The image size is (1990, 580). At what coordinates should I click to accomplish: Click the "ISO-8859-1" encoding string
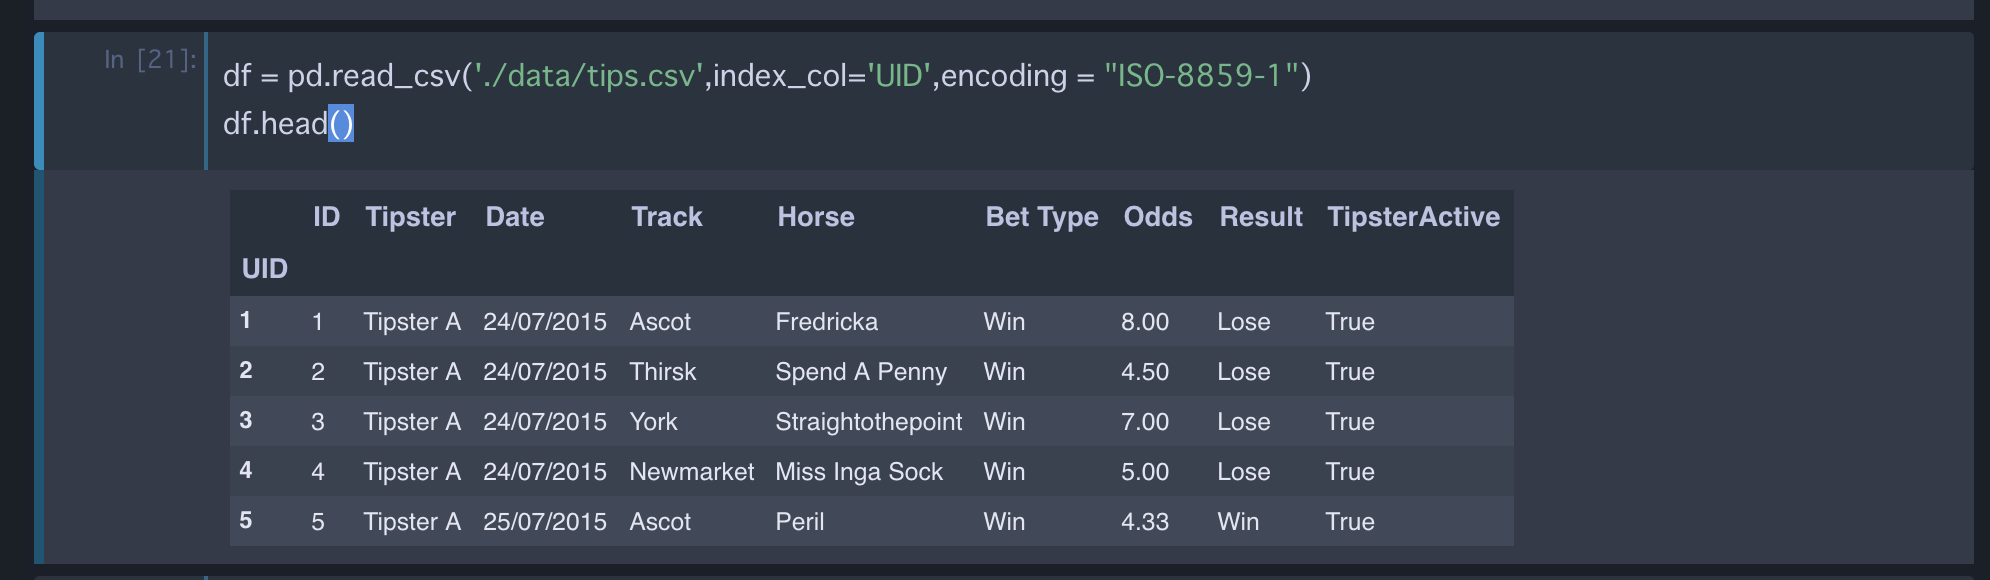[x=1201, y=76]
